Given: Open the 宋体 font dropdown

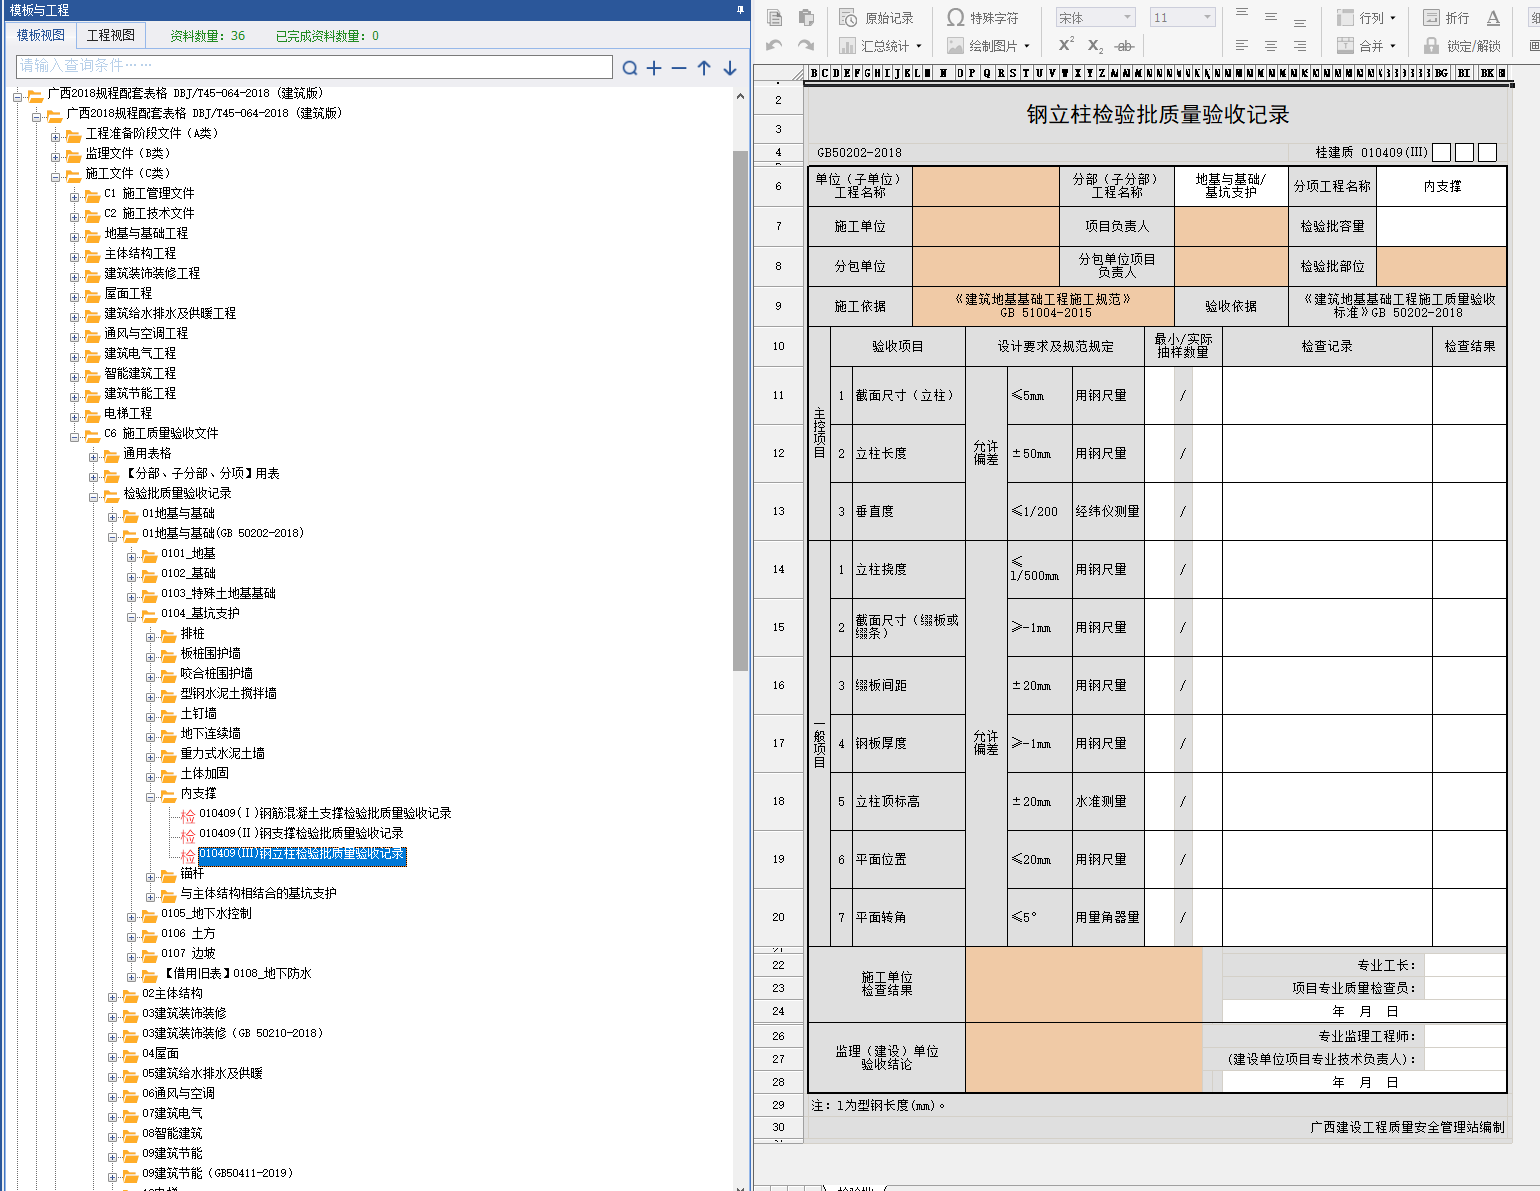Looking at the screenshot, I should (x=1128, y=17).
